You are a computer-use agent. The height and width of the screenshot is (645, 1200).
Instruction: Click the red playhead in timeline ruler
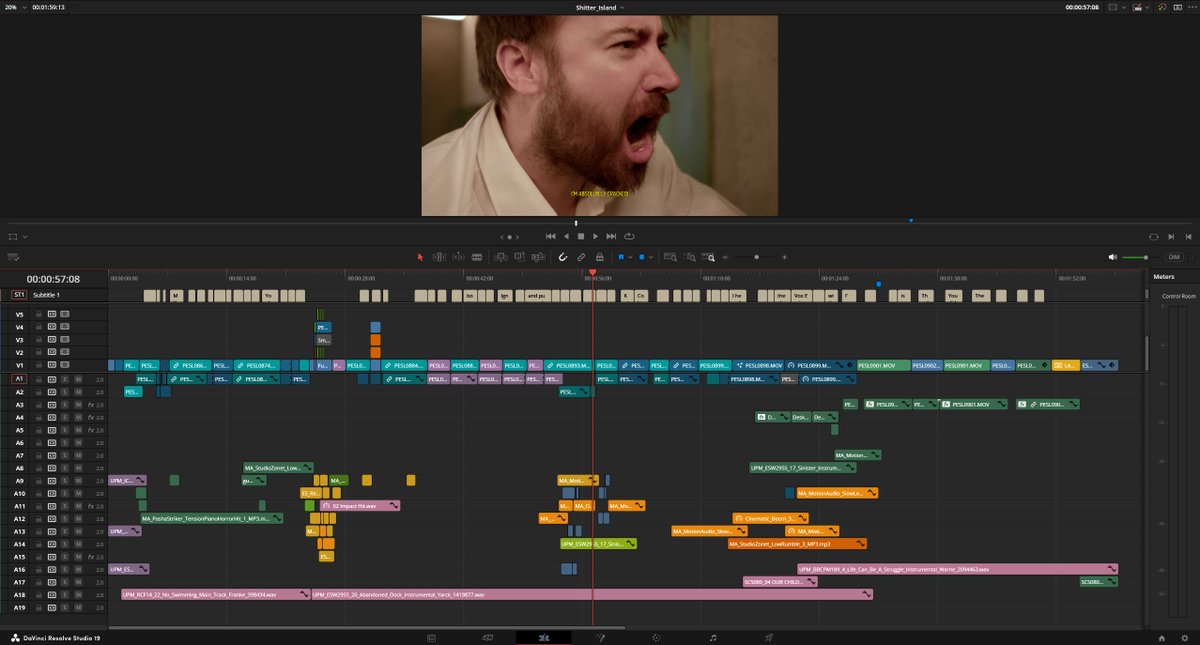[x=592, y=272]
